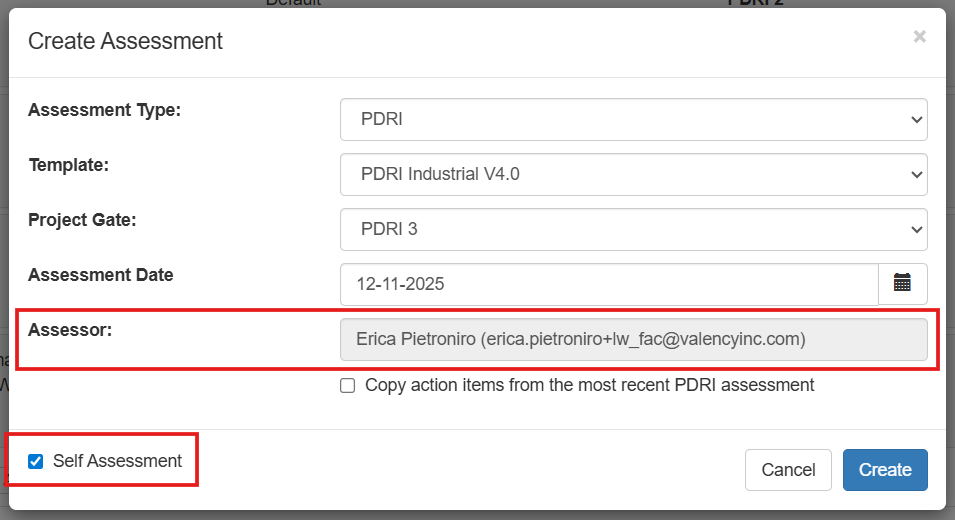Click the "Copy action items" label text

click(x=589, y=385)
